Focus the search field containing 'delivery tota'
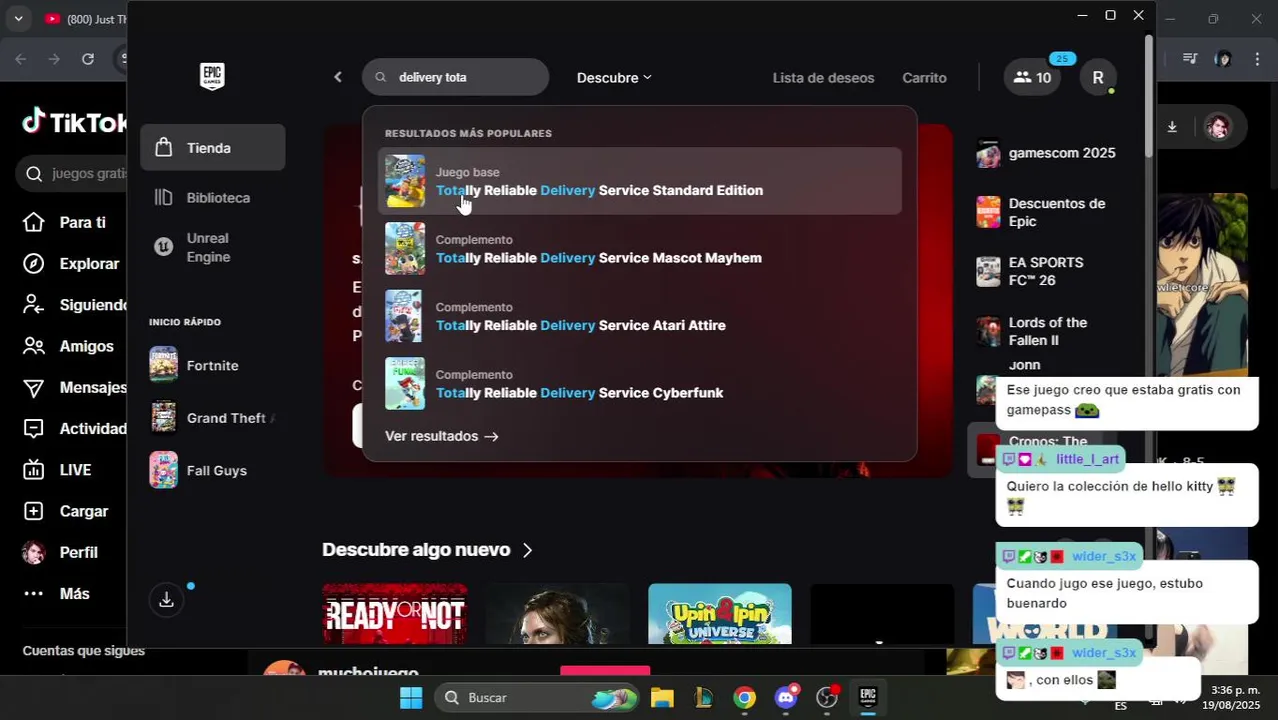The image size is (1278, 720). click(456, 77)
